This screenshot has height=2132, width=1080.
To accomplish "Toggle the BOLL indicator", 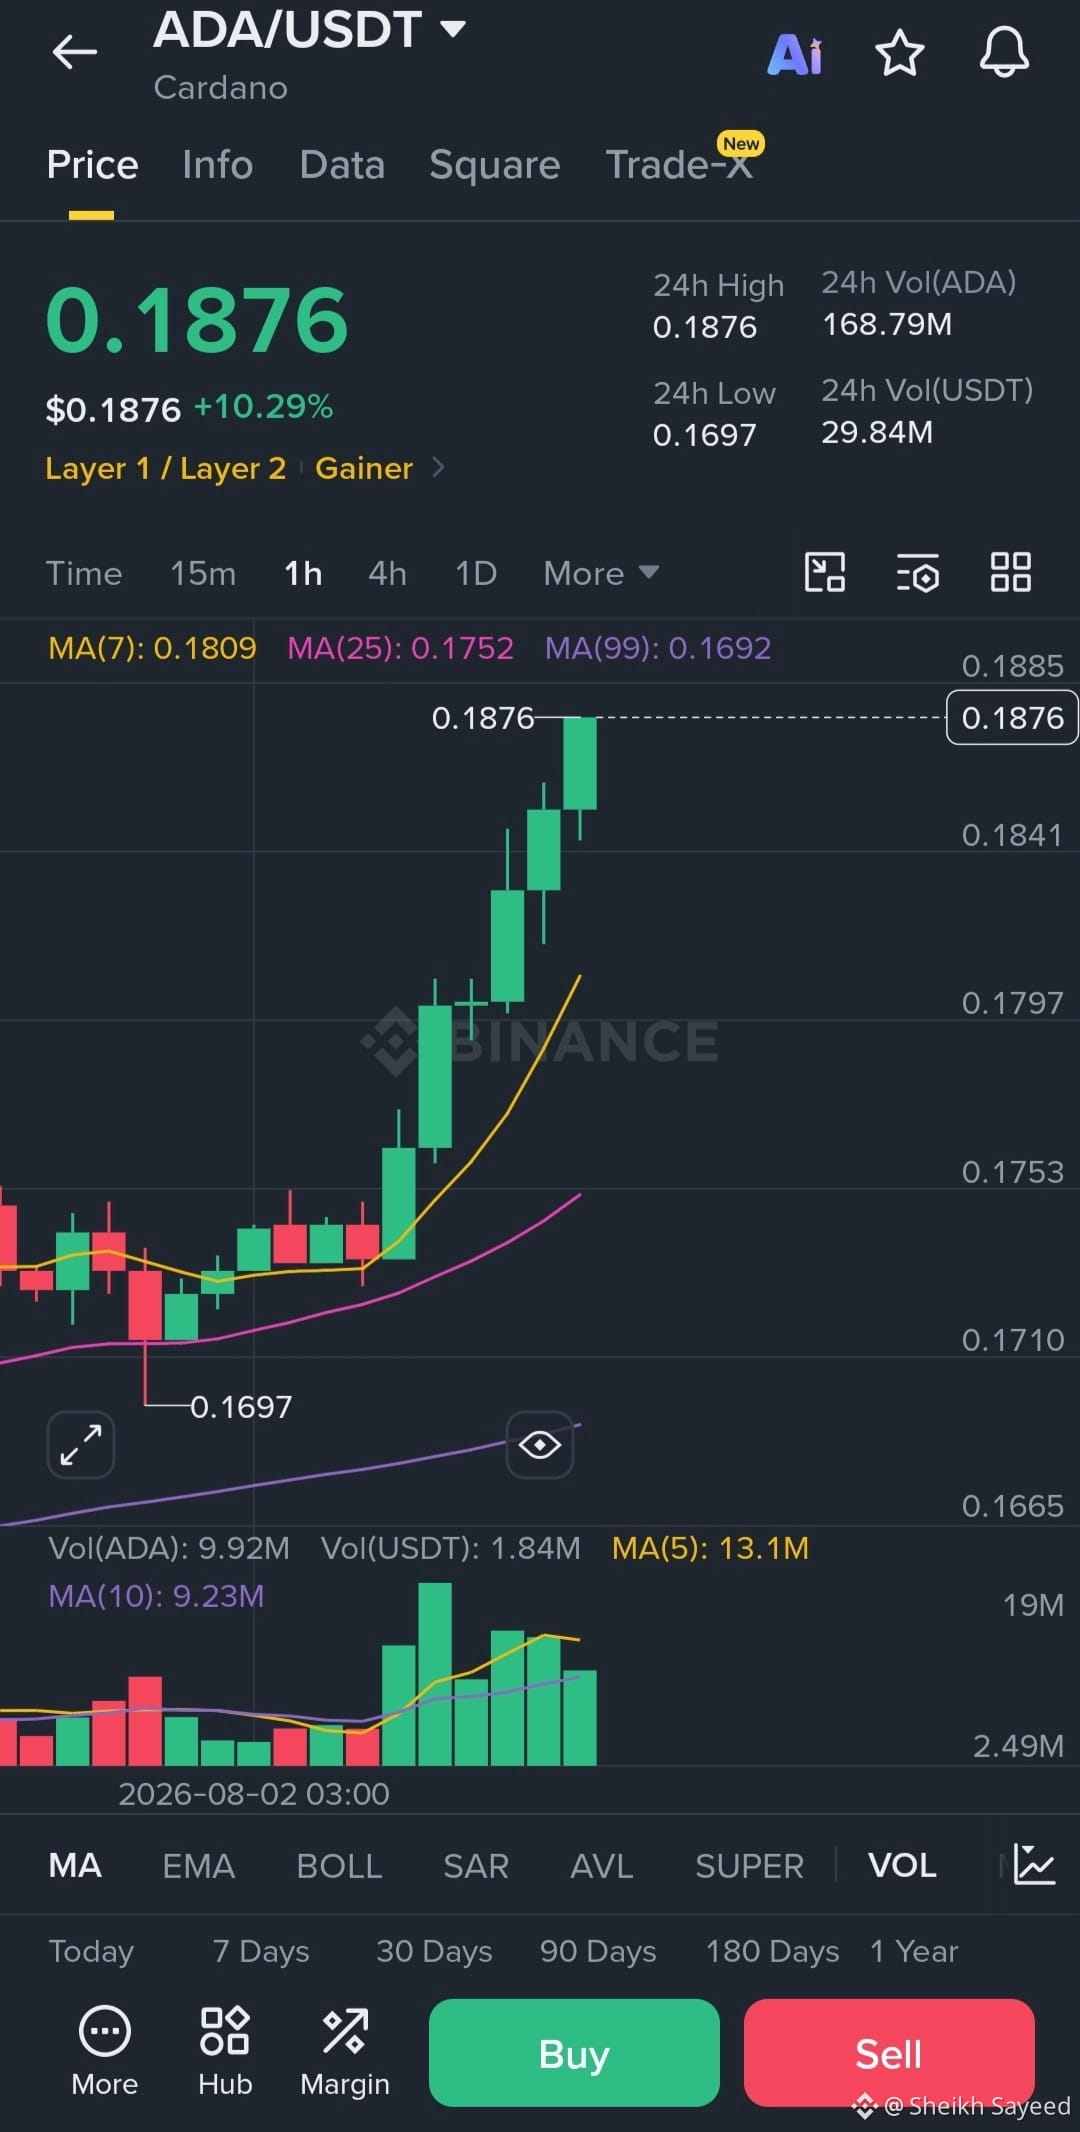I will [339, 1865].
